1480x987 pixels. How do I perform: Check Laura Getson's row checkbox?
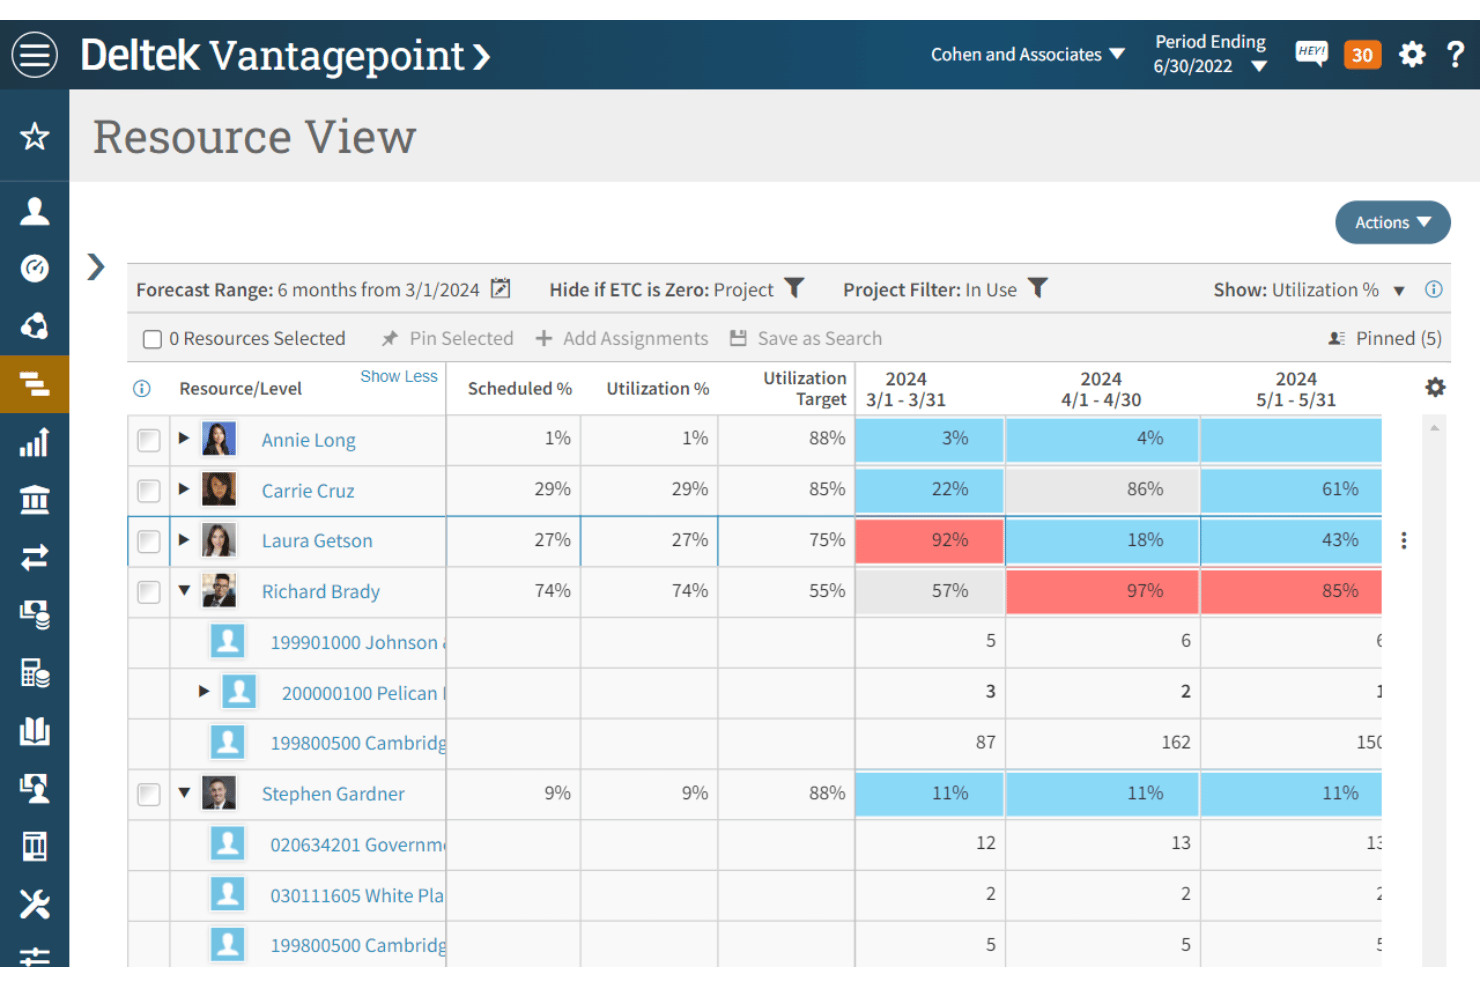coord(149,541)
